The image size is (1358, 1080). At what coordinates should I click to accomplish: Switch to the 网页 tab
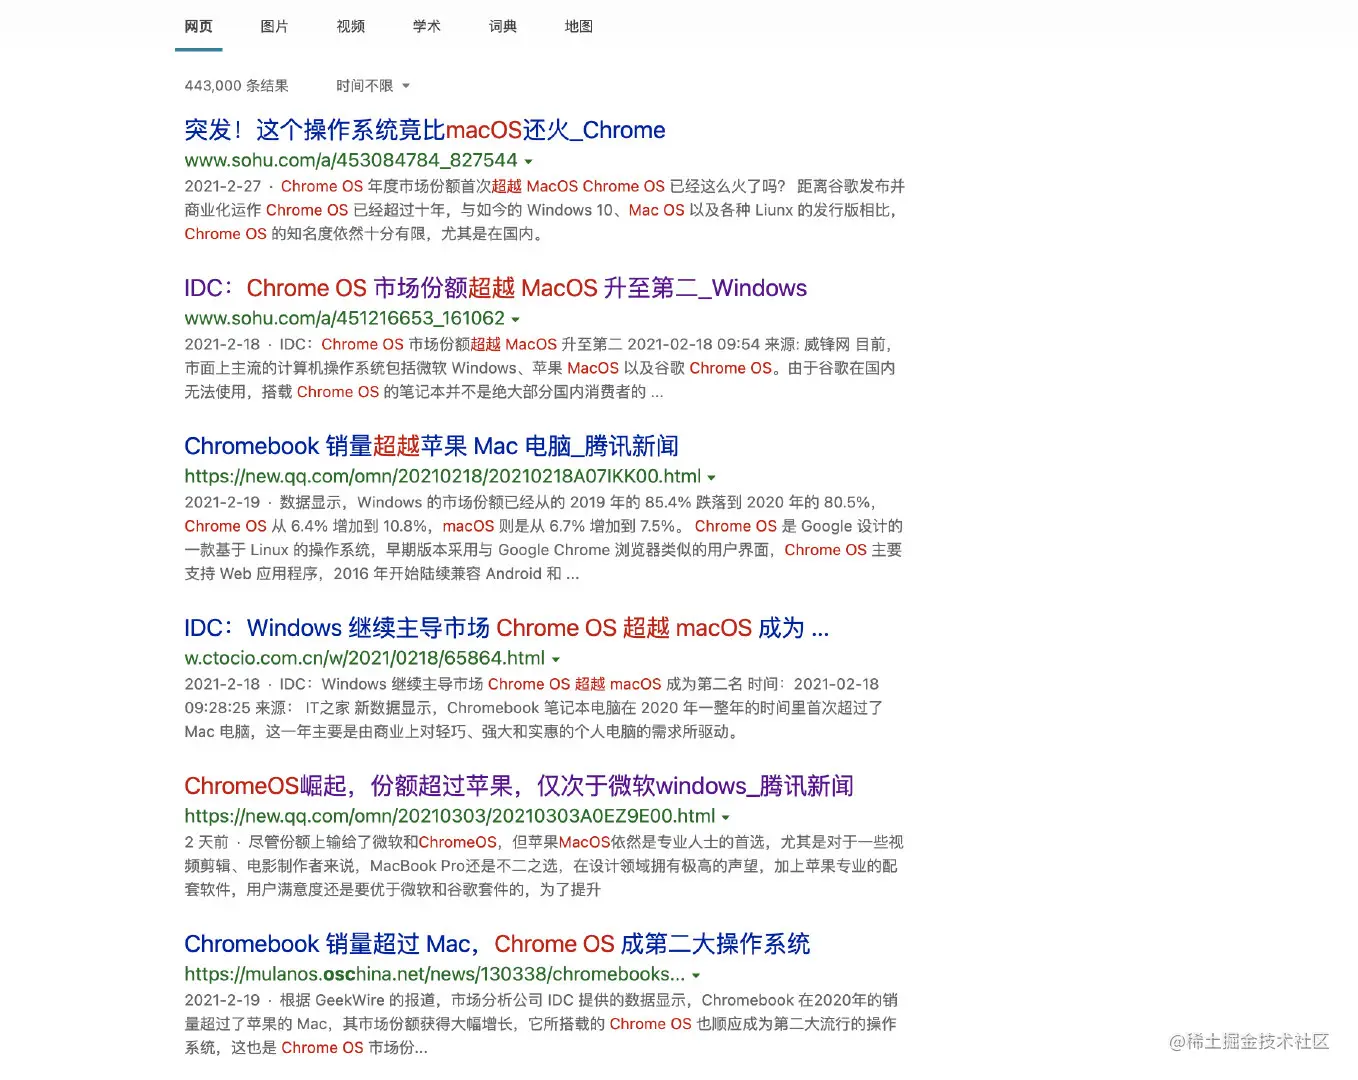tap(198, 26)
